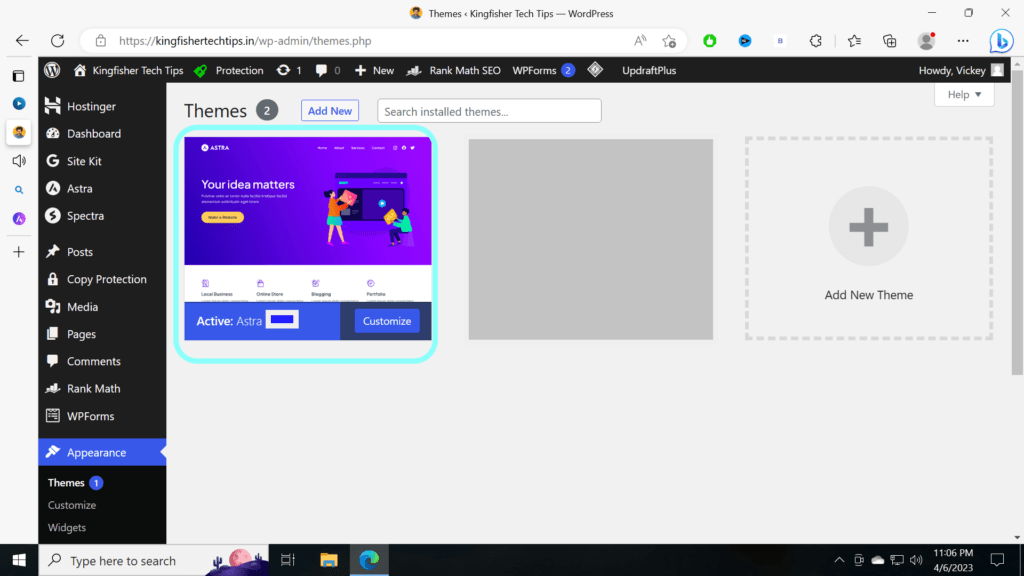Open the UpdraftPlus admin bar menu

pyautogui.click(x=648, y=70)
